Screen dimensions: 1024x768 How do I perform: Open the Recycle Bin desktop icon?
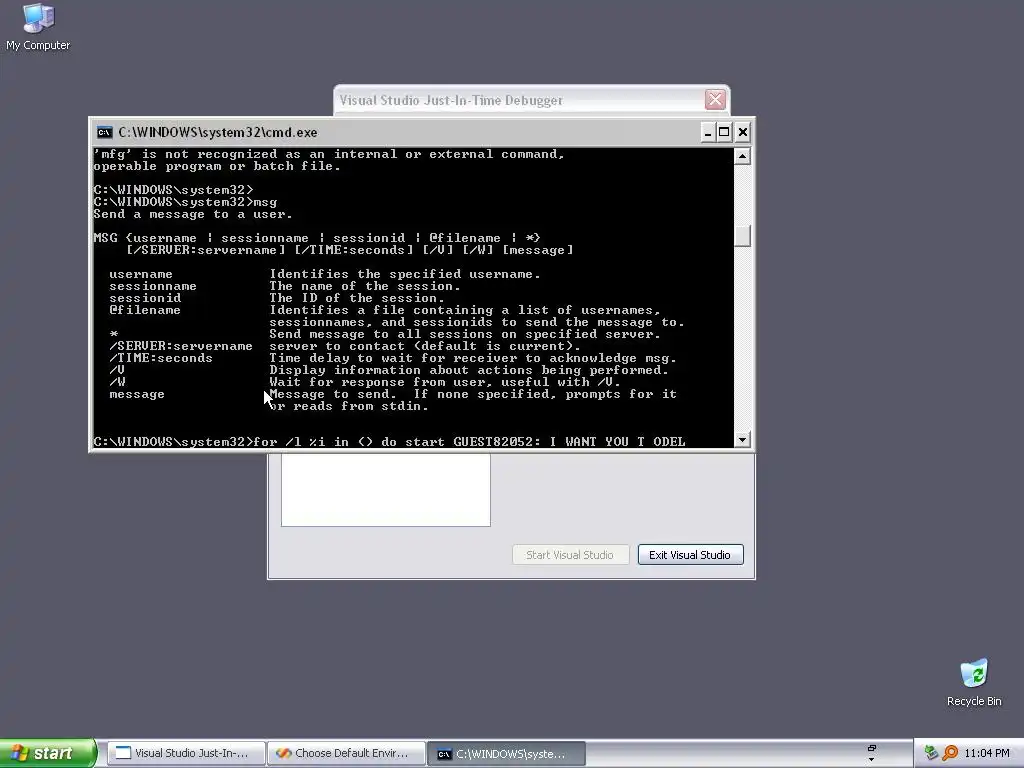tap(974, 683)
